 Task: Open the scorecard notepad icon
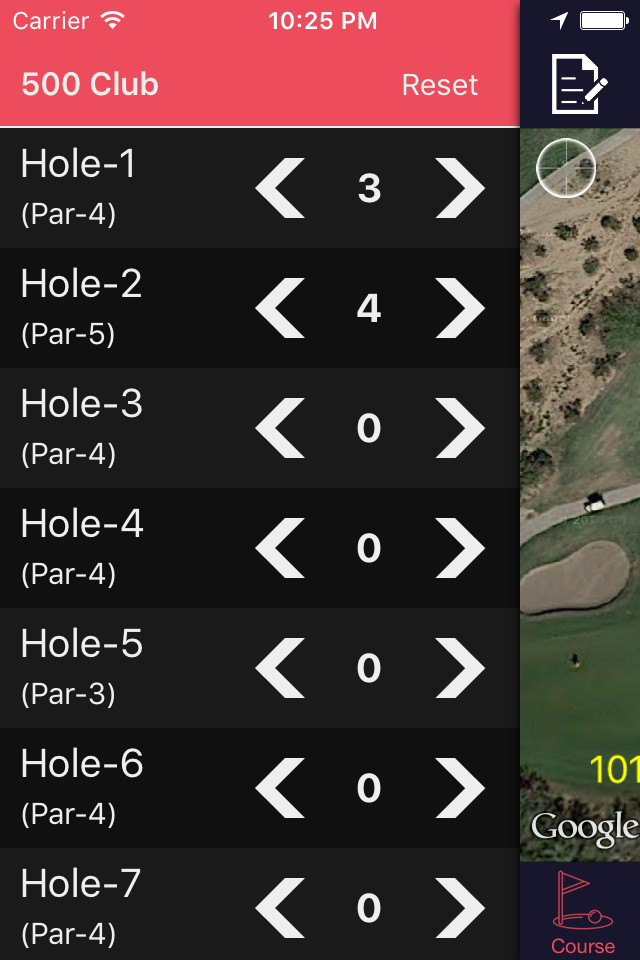[579, 84]
